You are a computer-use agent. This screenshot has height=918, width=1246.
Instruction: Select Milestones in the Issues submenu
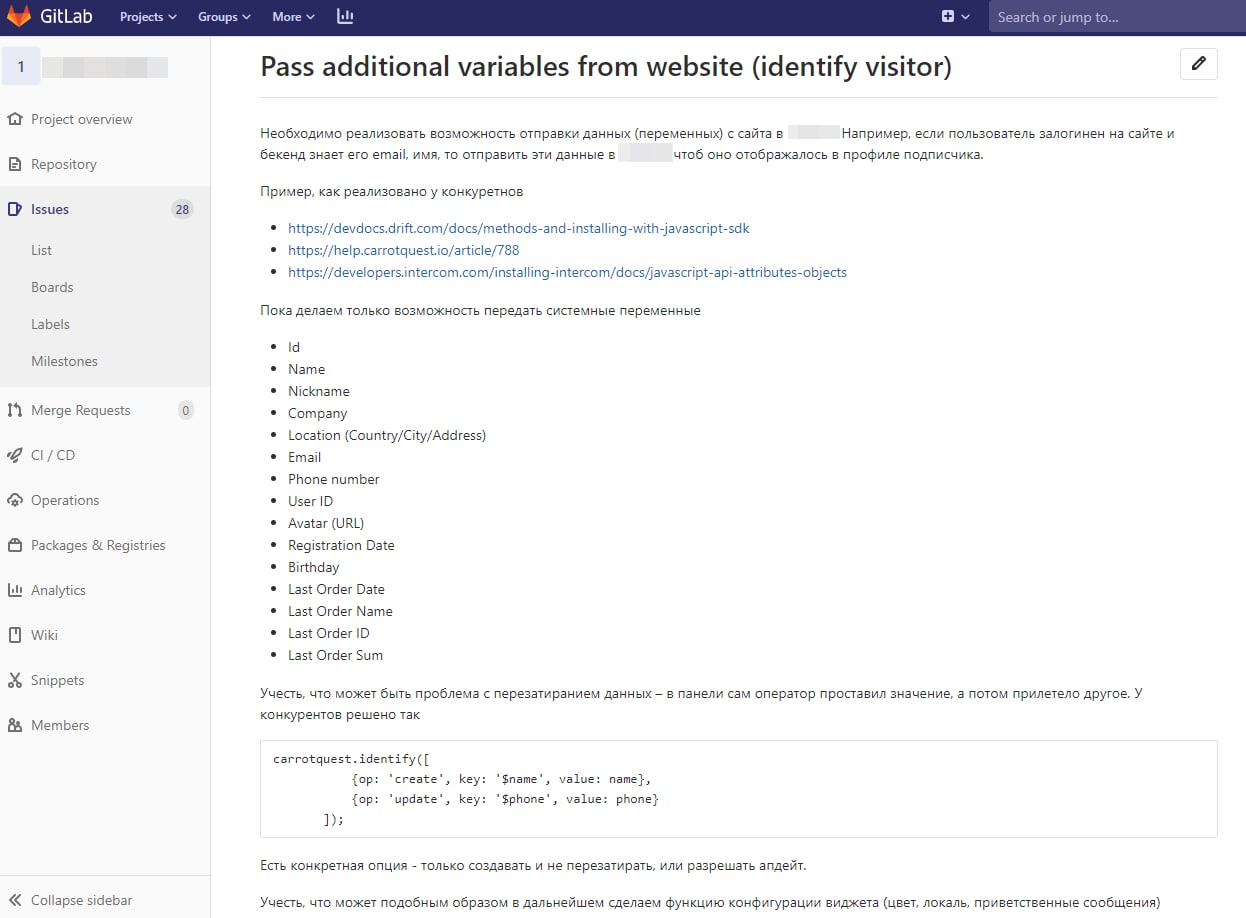64,361
